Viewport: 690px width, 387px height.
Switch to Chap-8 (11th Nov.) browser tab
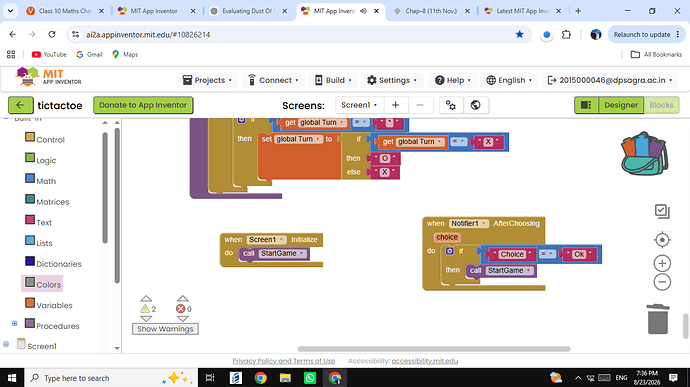431,11
